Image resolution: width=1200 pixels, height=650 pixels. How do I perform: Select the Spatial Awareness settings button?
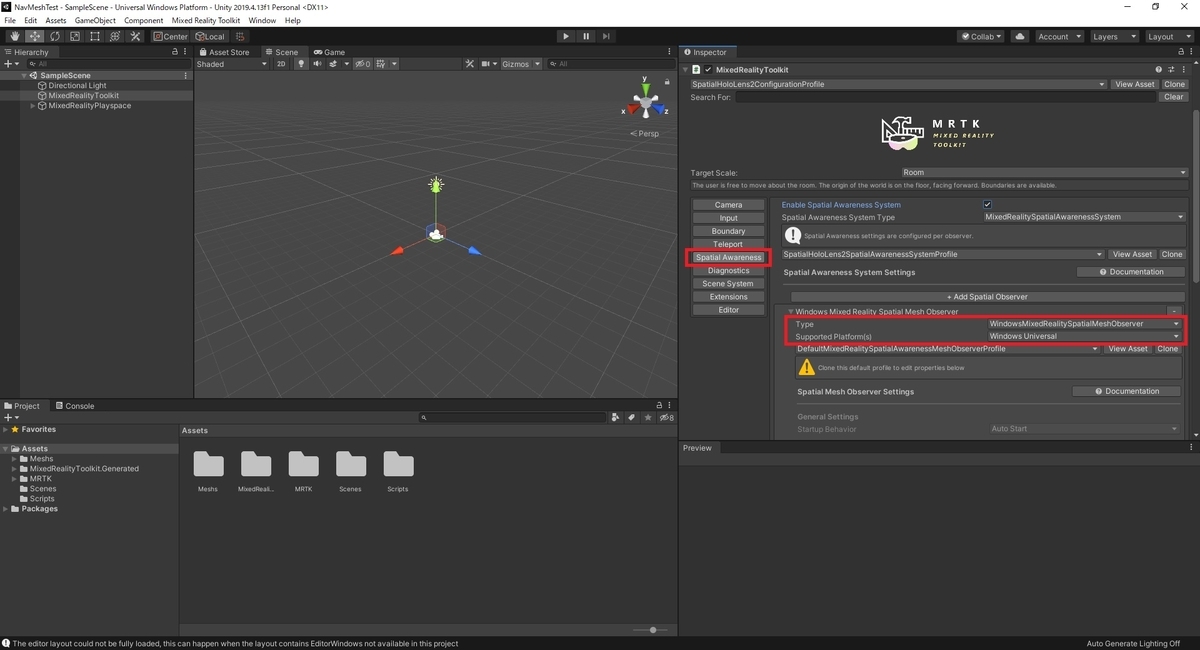click(x=729, y=257)
